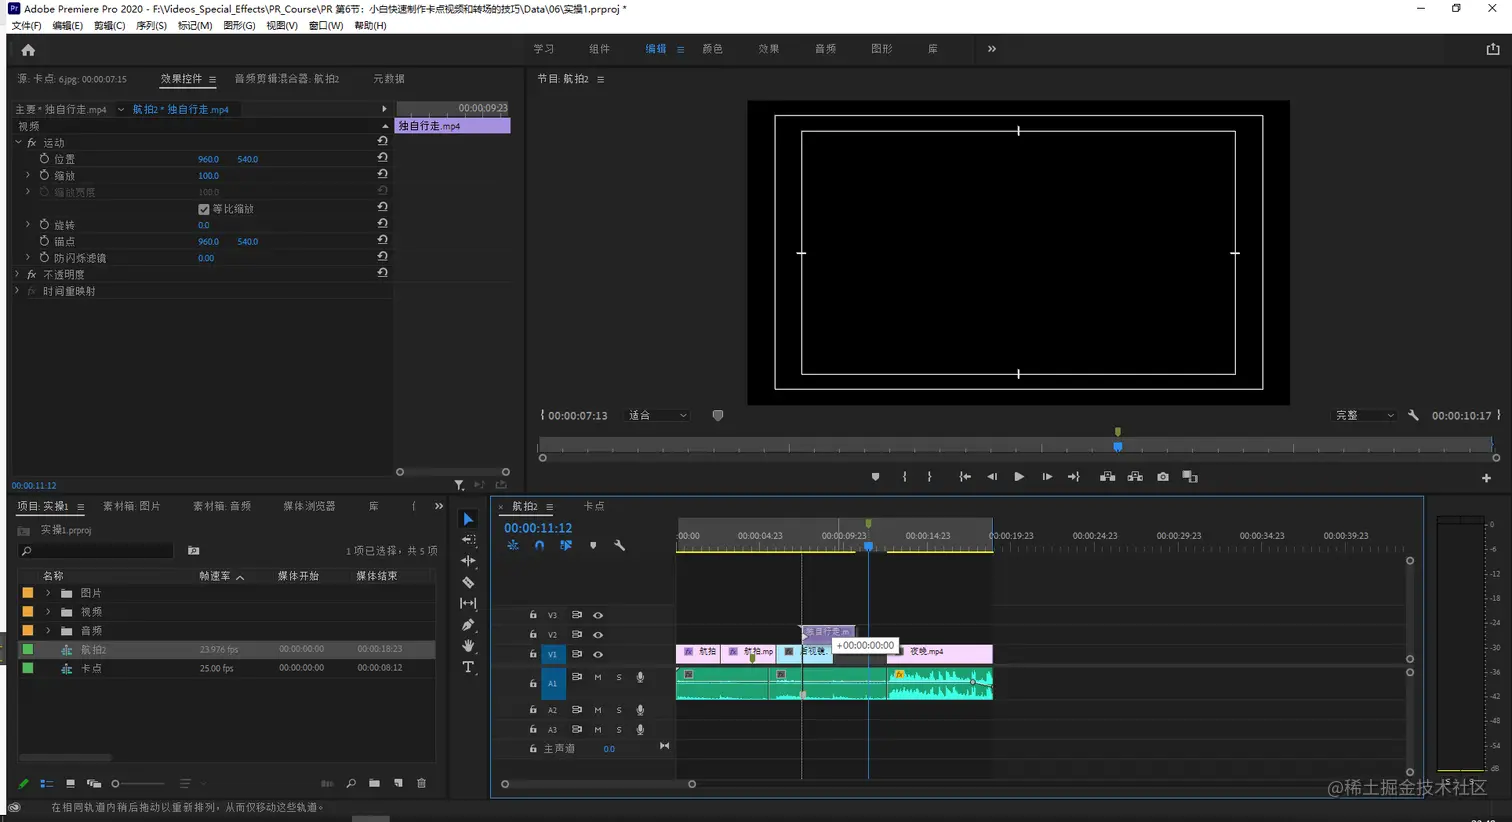Screen dimensions: 1512x822
Task: Click the Export Frame camera icon
Action: 1163,477
